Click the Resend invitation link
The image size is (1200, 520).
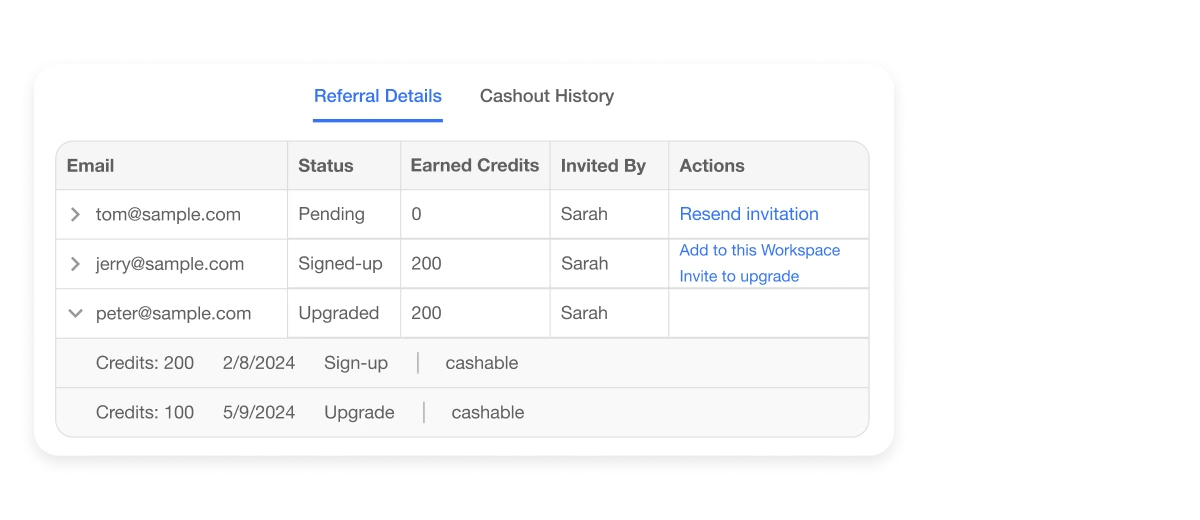(x=749, y=214)
